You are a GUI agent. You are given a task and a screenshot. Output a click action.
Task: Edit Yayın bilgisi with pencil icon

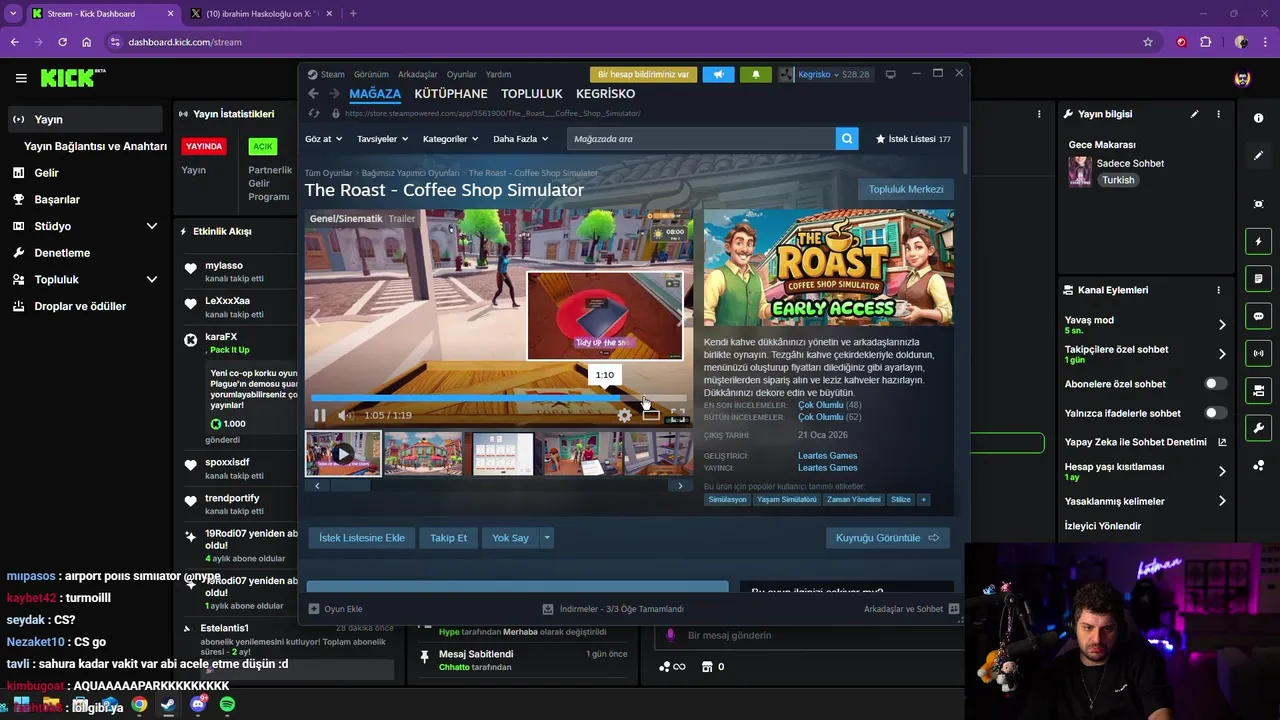click(x=1194, y=114)
